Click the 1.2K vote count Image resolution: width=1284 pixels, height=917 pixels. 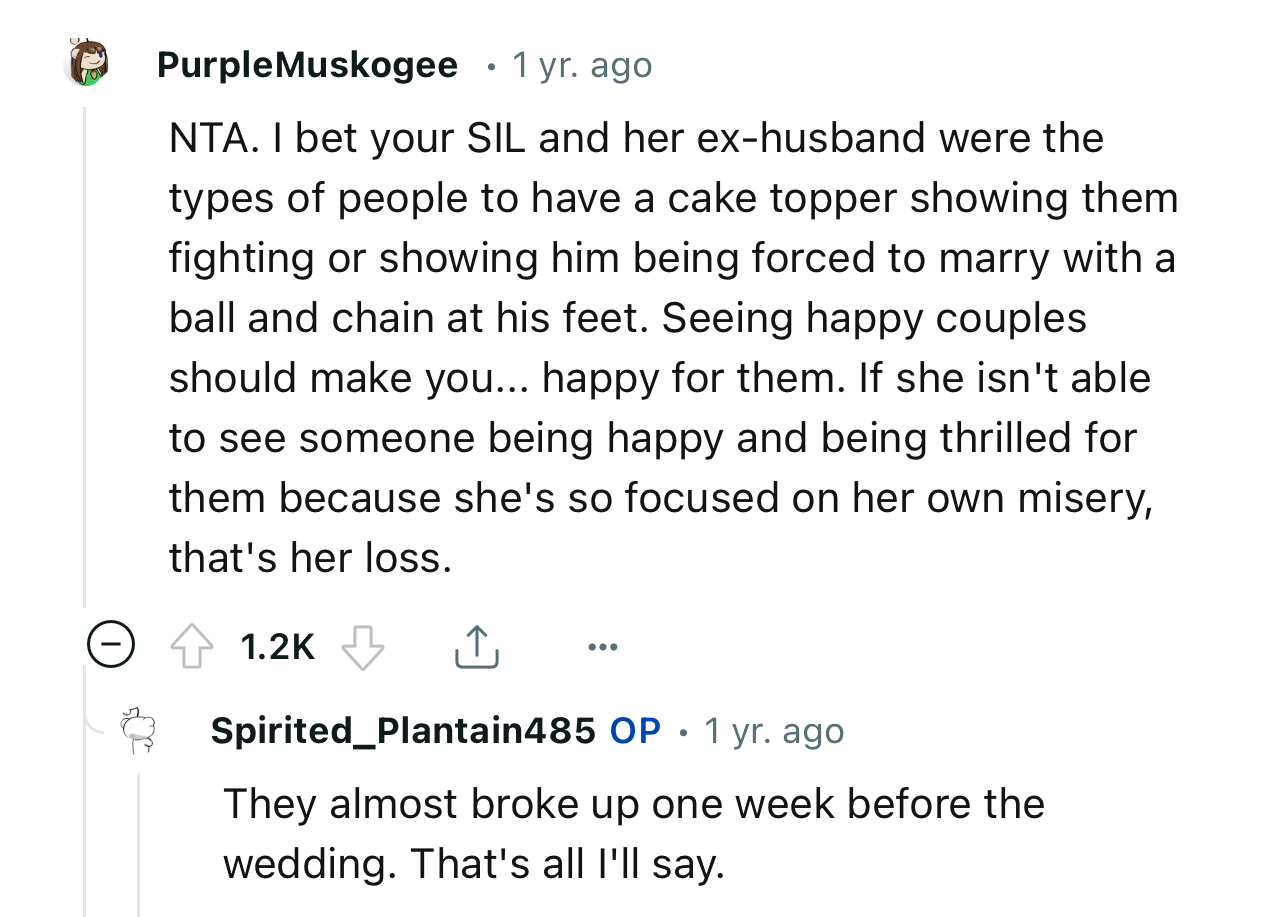tap(277, 646)
